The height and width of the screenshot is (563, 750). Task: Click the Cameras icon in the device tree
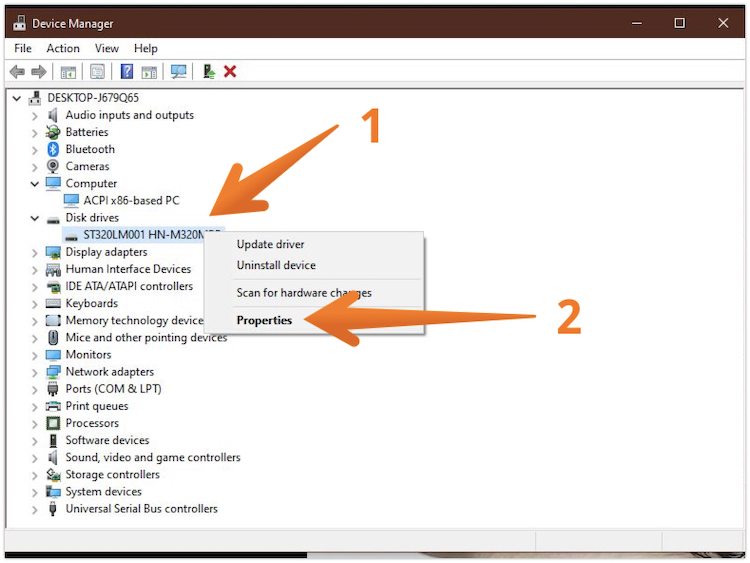[53, 166]
